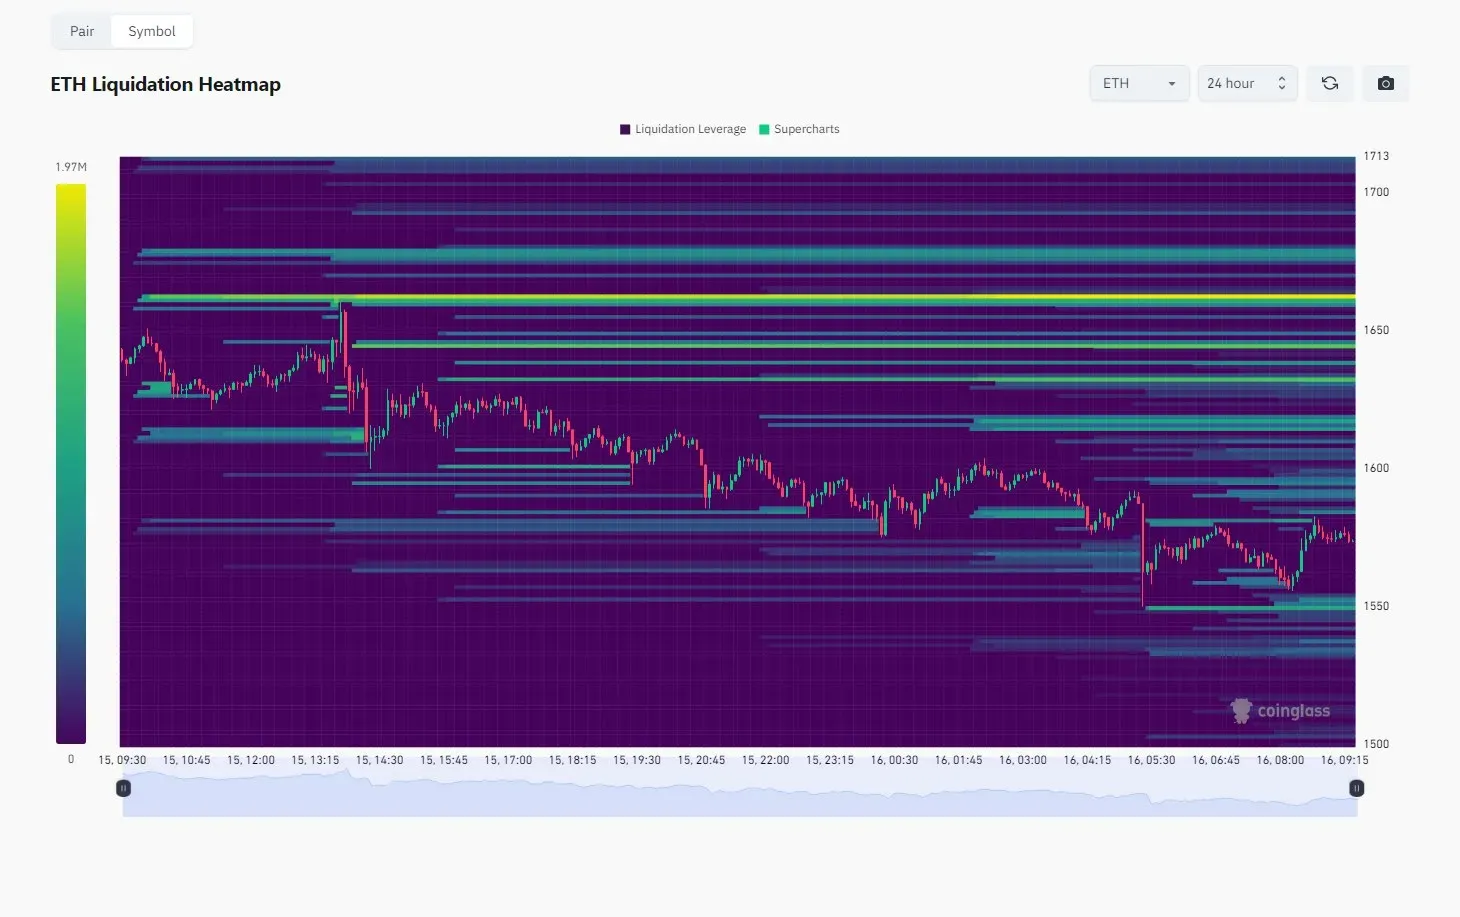Open the 24 hour timeframe dropdown
The width and height of the screenshot is (1460, 917).
coord(1236,84)
